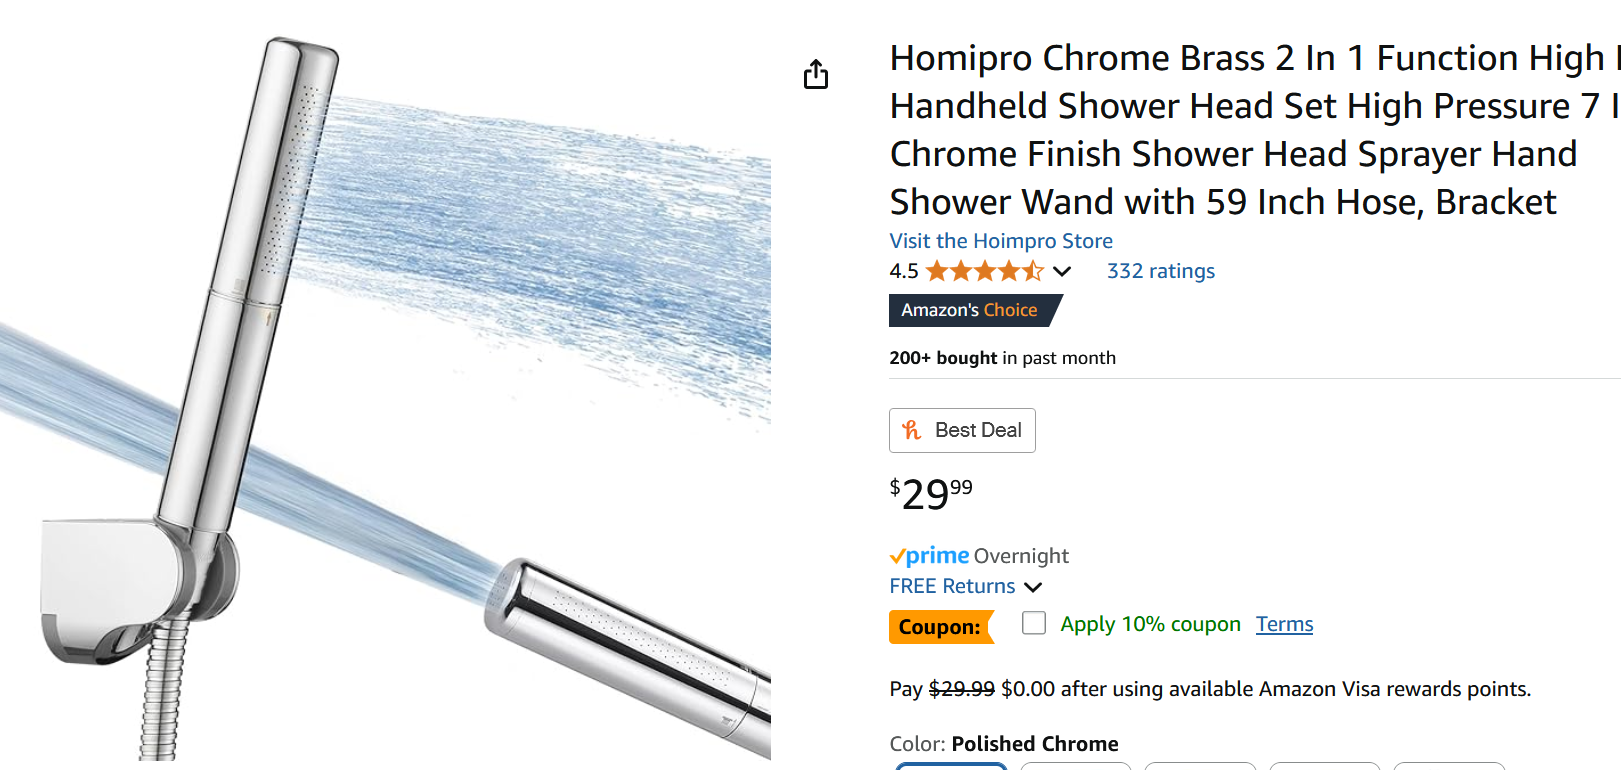
Task: Click the FREE Returns text link
Action: pos(952,586)
